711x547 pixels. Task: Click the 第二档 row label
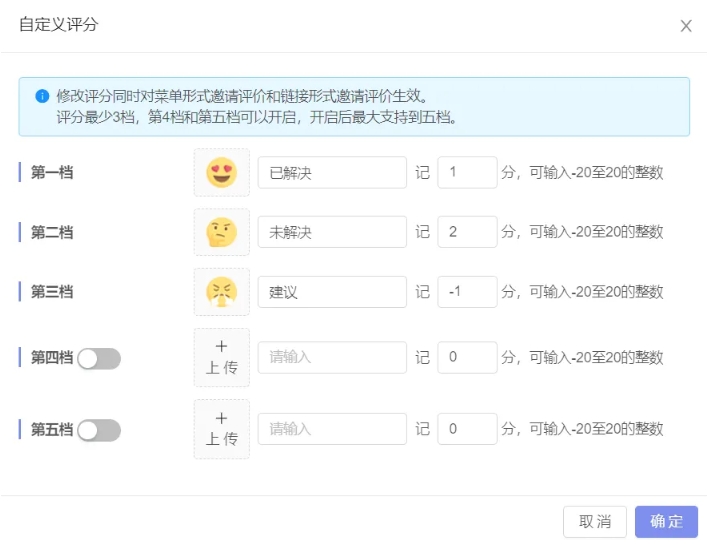coord(52,232)
